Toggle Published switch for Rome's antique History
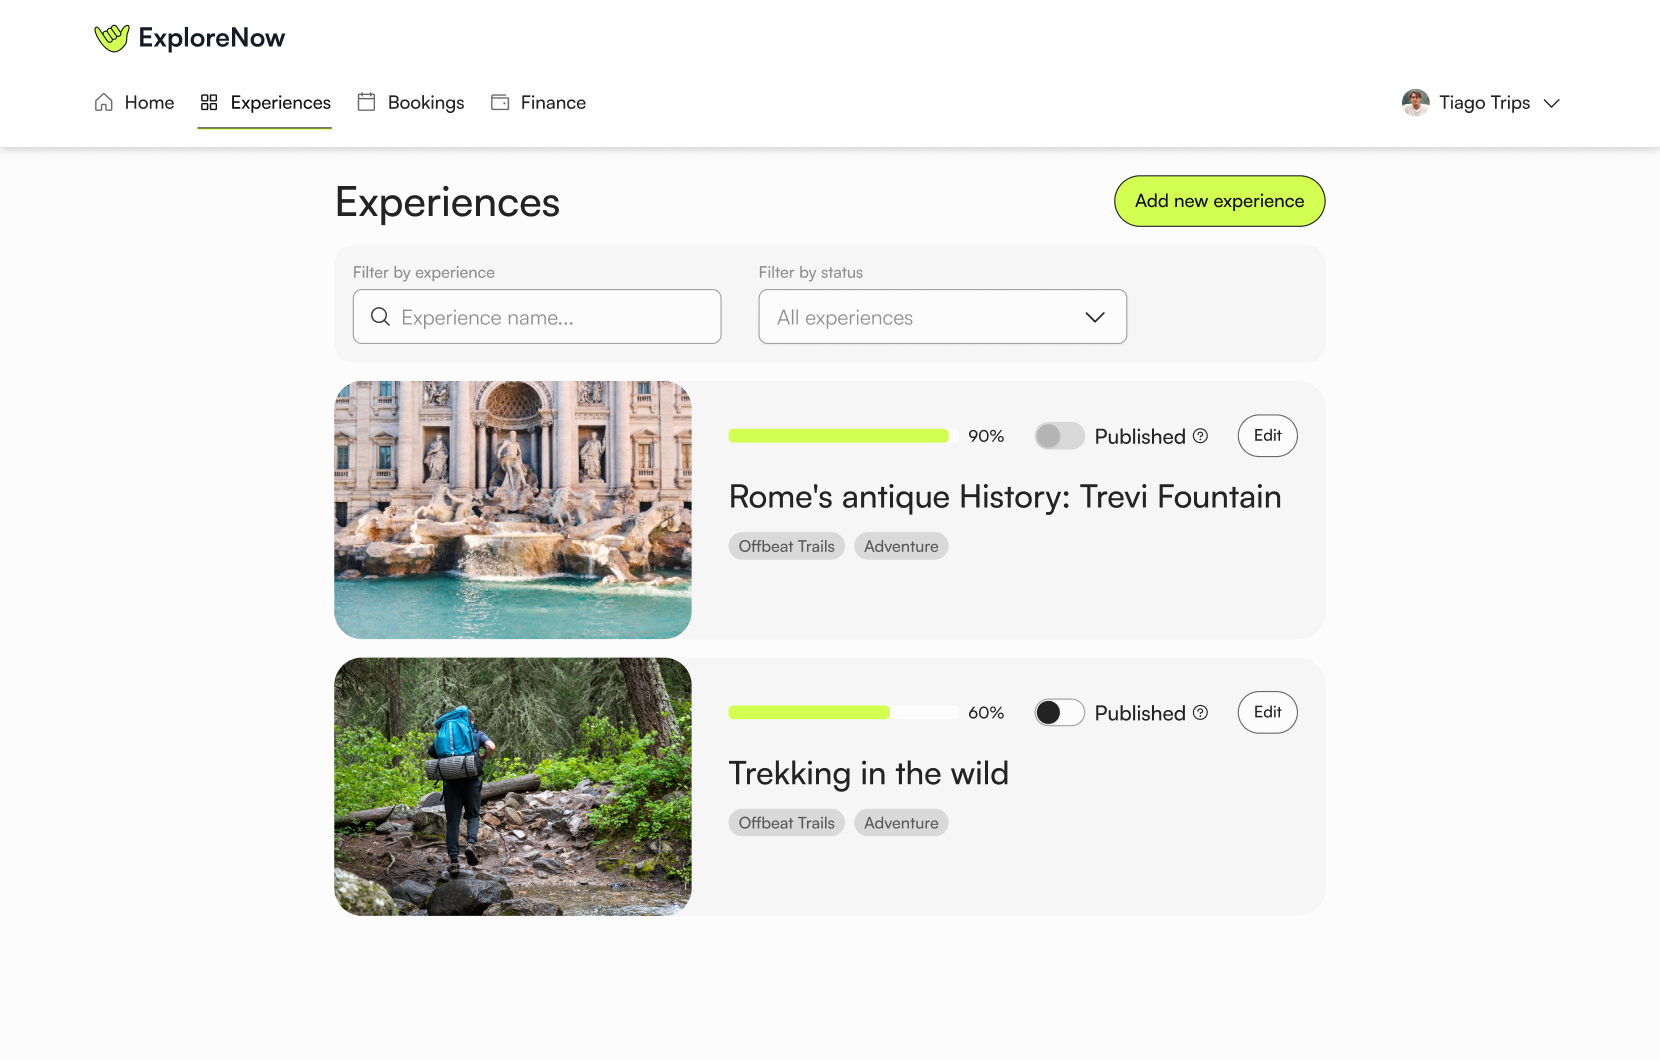1660x1060 pixels. click(1059, 436)
